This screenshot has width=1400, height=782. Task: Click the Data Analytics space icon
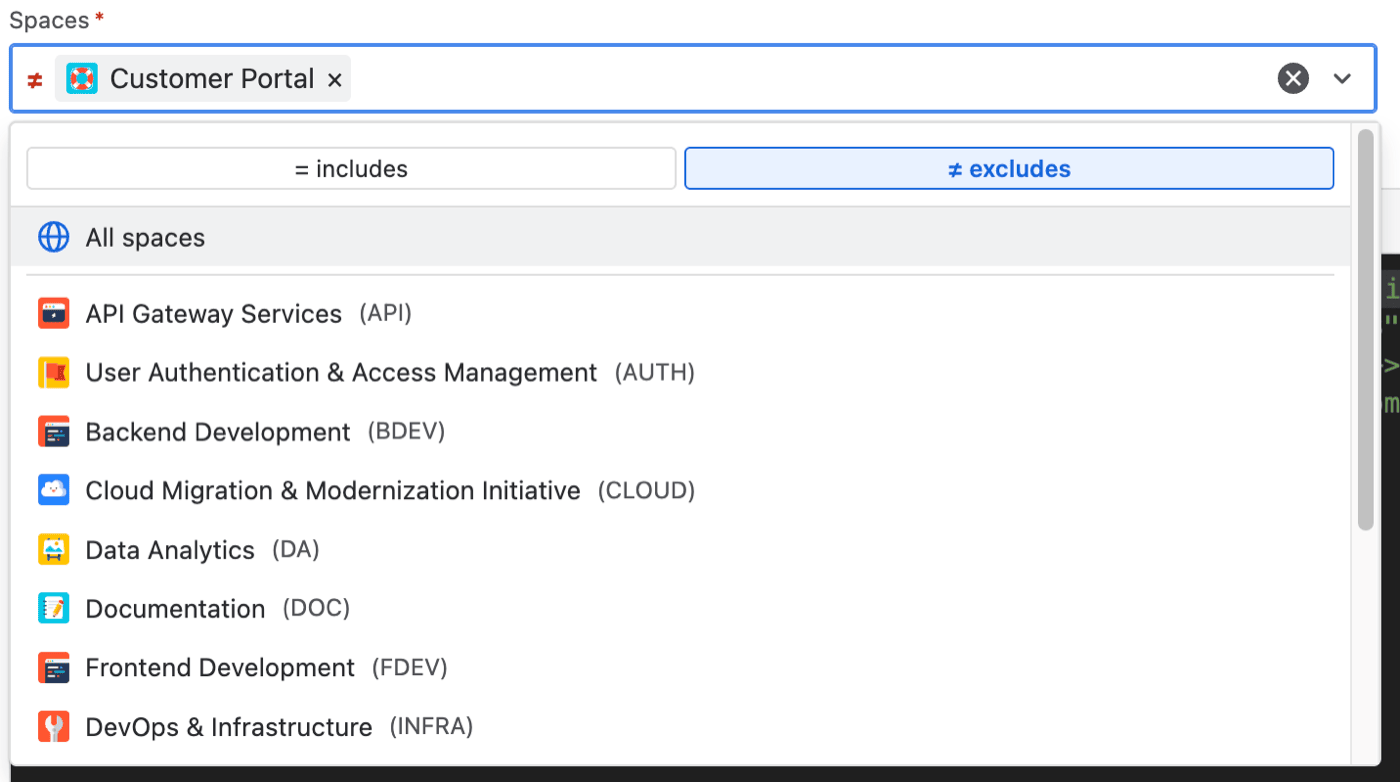[x=54, y=550]
